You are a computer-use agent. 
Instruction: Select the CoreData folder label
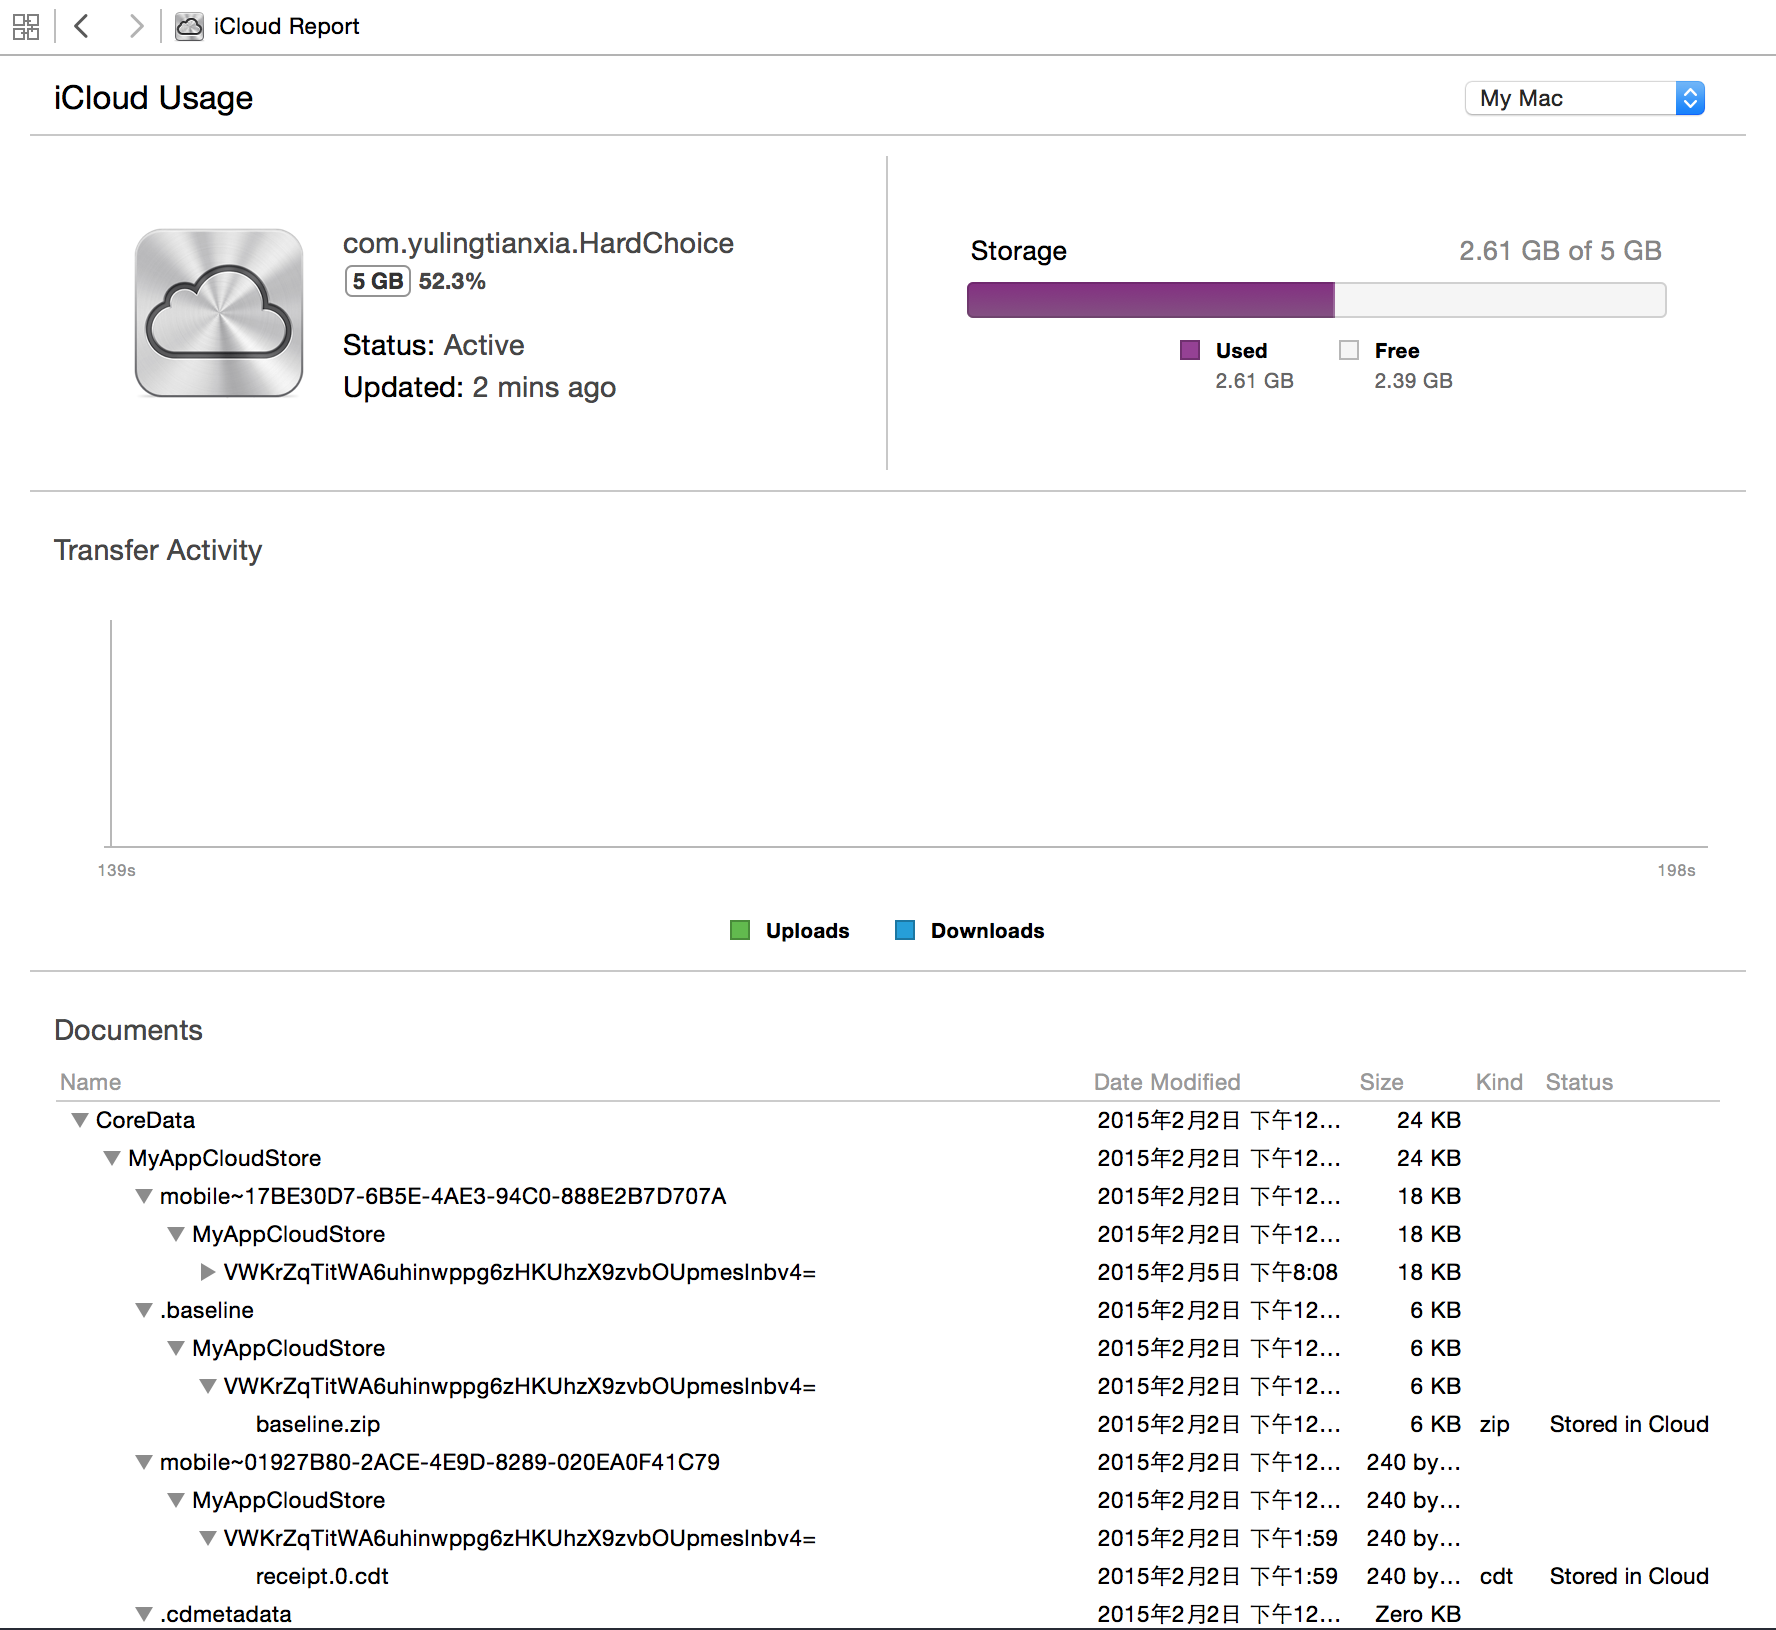pyautogui.click(x=145, y=1120)
